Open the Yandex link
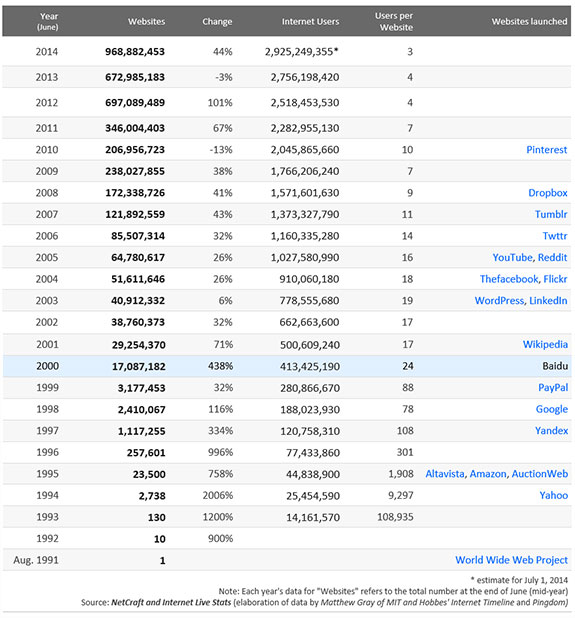This screenshot has width=575, height=618. point(551,431)
